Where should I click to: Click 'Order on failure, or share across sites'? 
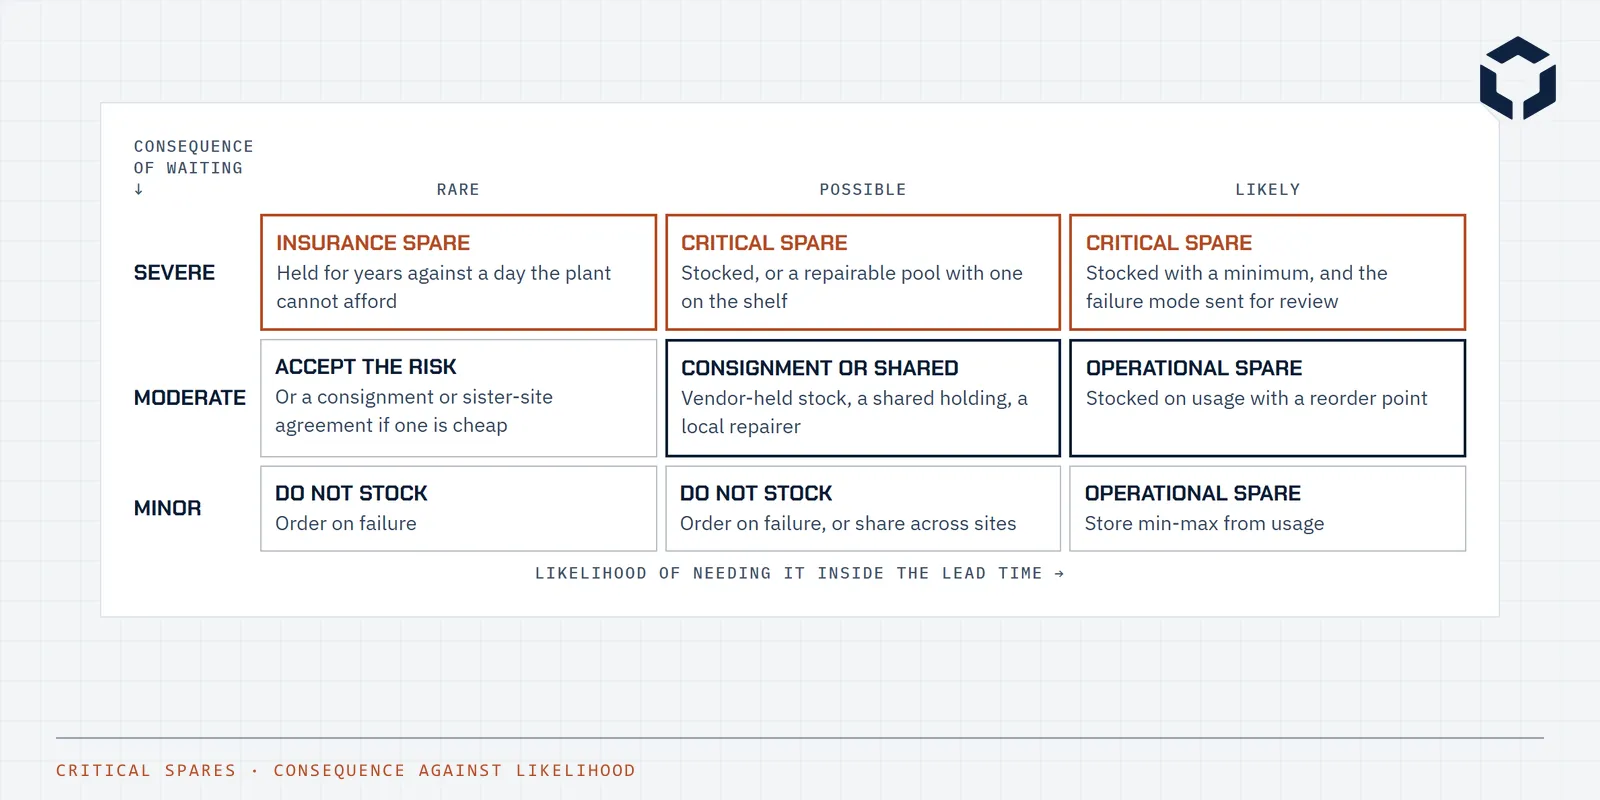click(848, 523)
